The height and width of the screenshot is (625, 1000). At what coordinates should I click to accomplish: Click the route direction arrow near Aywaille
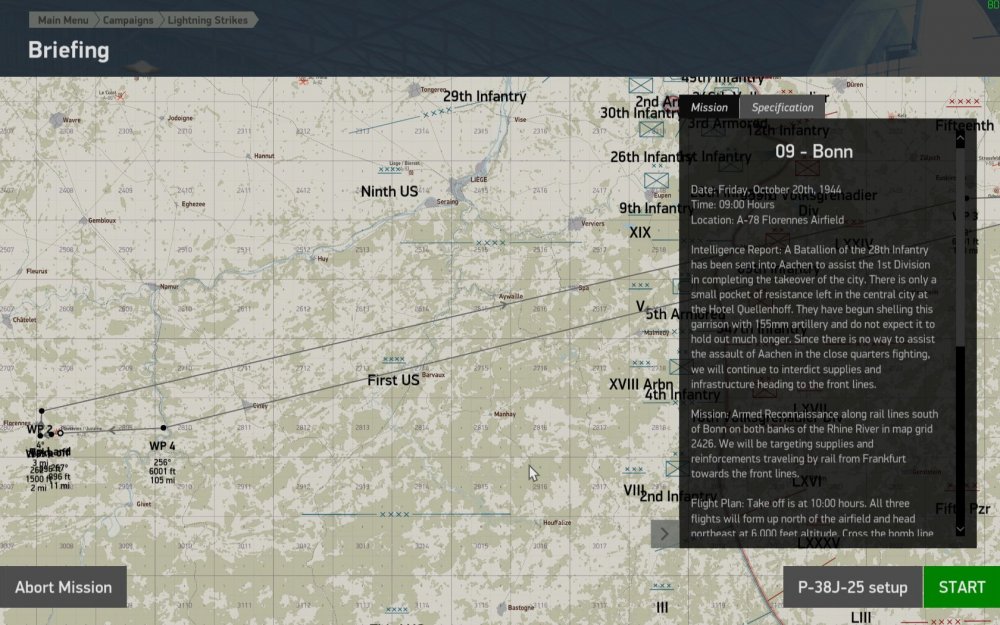point(504,306)
